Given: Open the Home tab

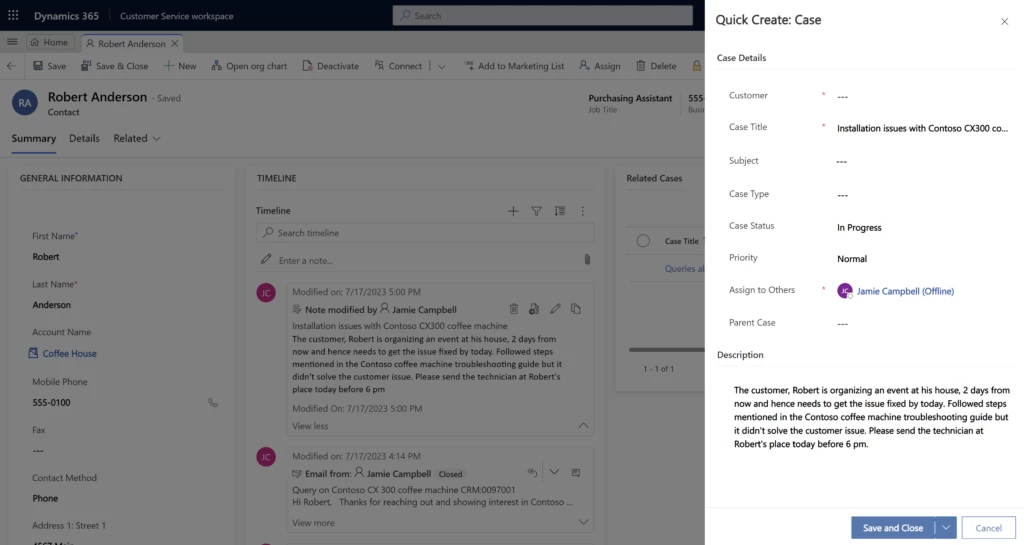Looking at the screenshot, I should [49, 43].
